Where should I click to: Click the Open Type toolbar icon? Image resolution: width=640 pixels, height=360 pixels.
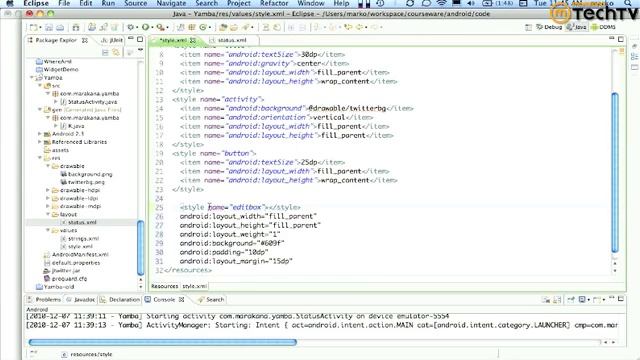point(223,27)
